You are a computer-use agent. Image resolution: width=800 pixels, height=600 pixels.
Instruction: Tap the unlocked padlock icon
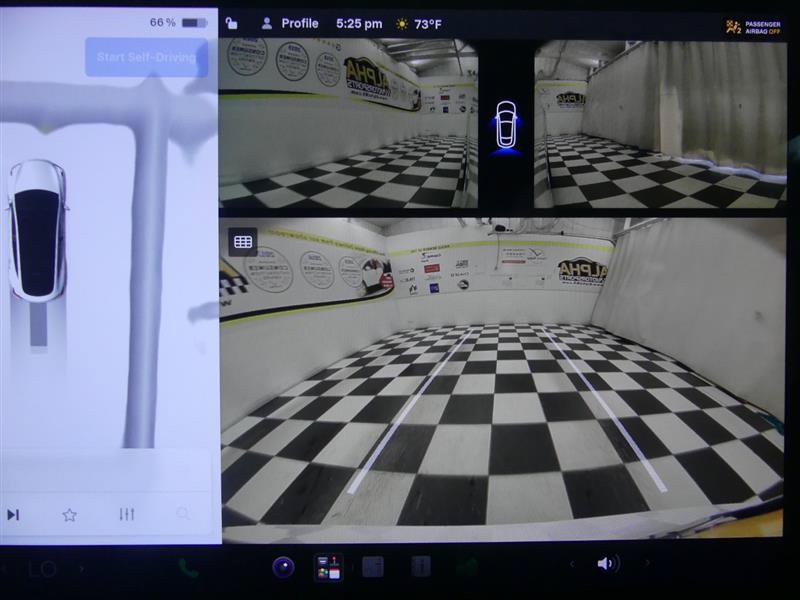tap(232, 23)
